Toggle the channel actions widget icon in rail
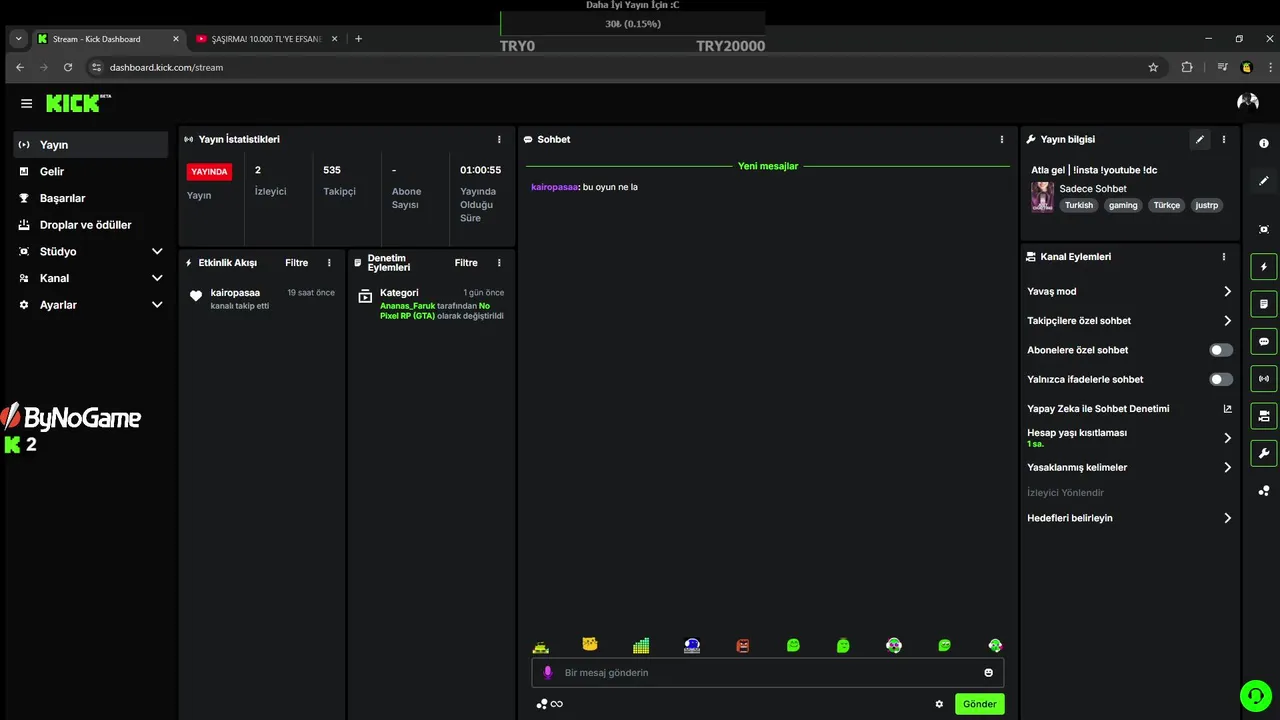 (1264, 416)
